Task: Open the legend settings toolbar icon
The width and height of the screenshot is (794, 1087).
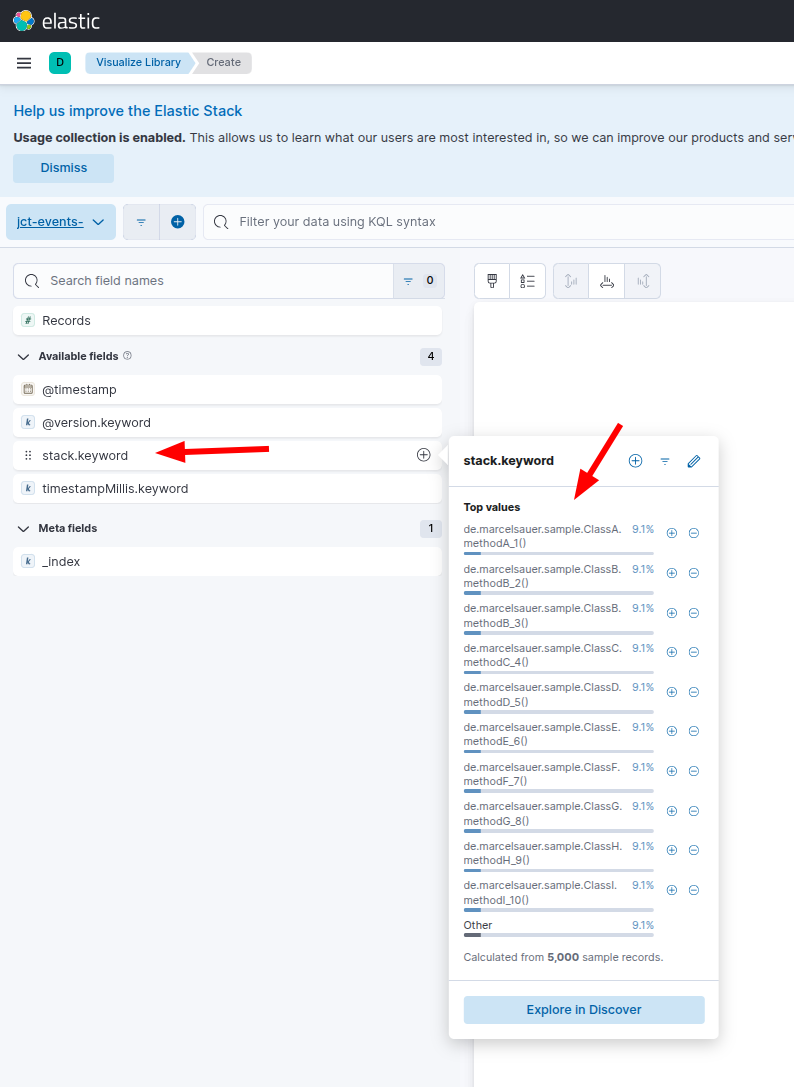Action: [x=528, y=281]
